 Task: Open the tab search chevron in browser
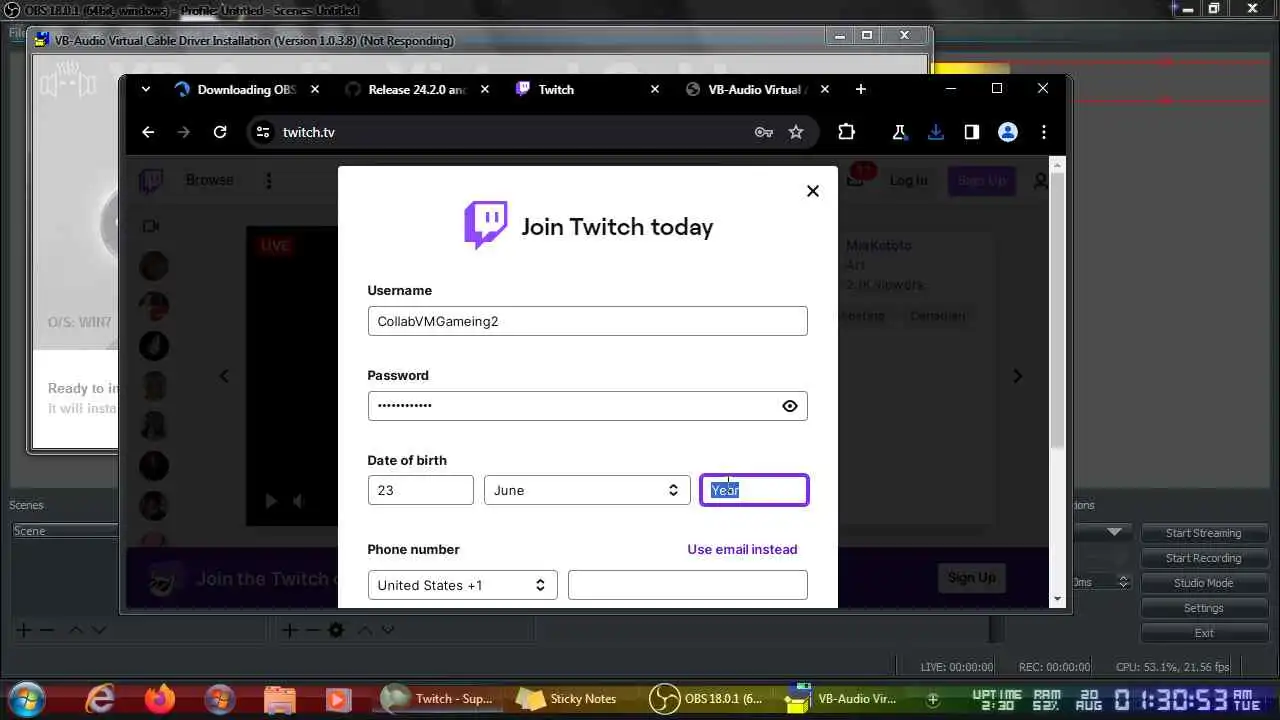coord(146,89)
